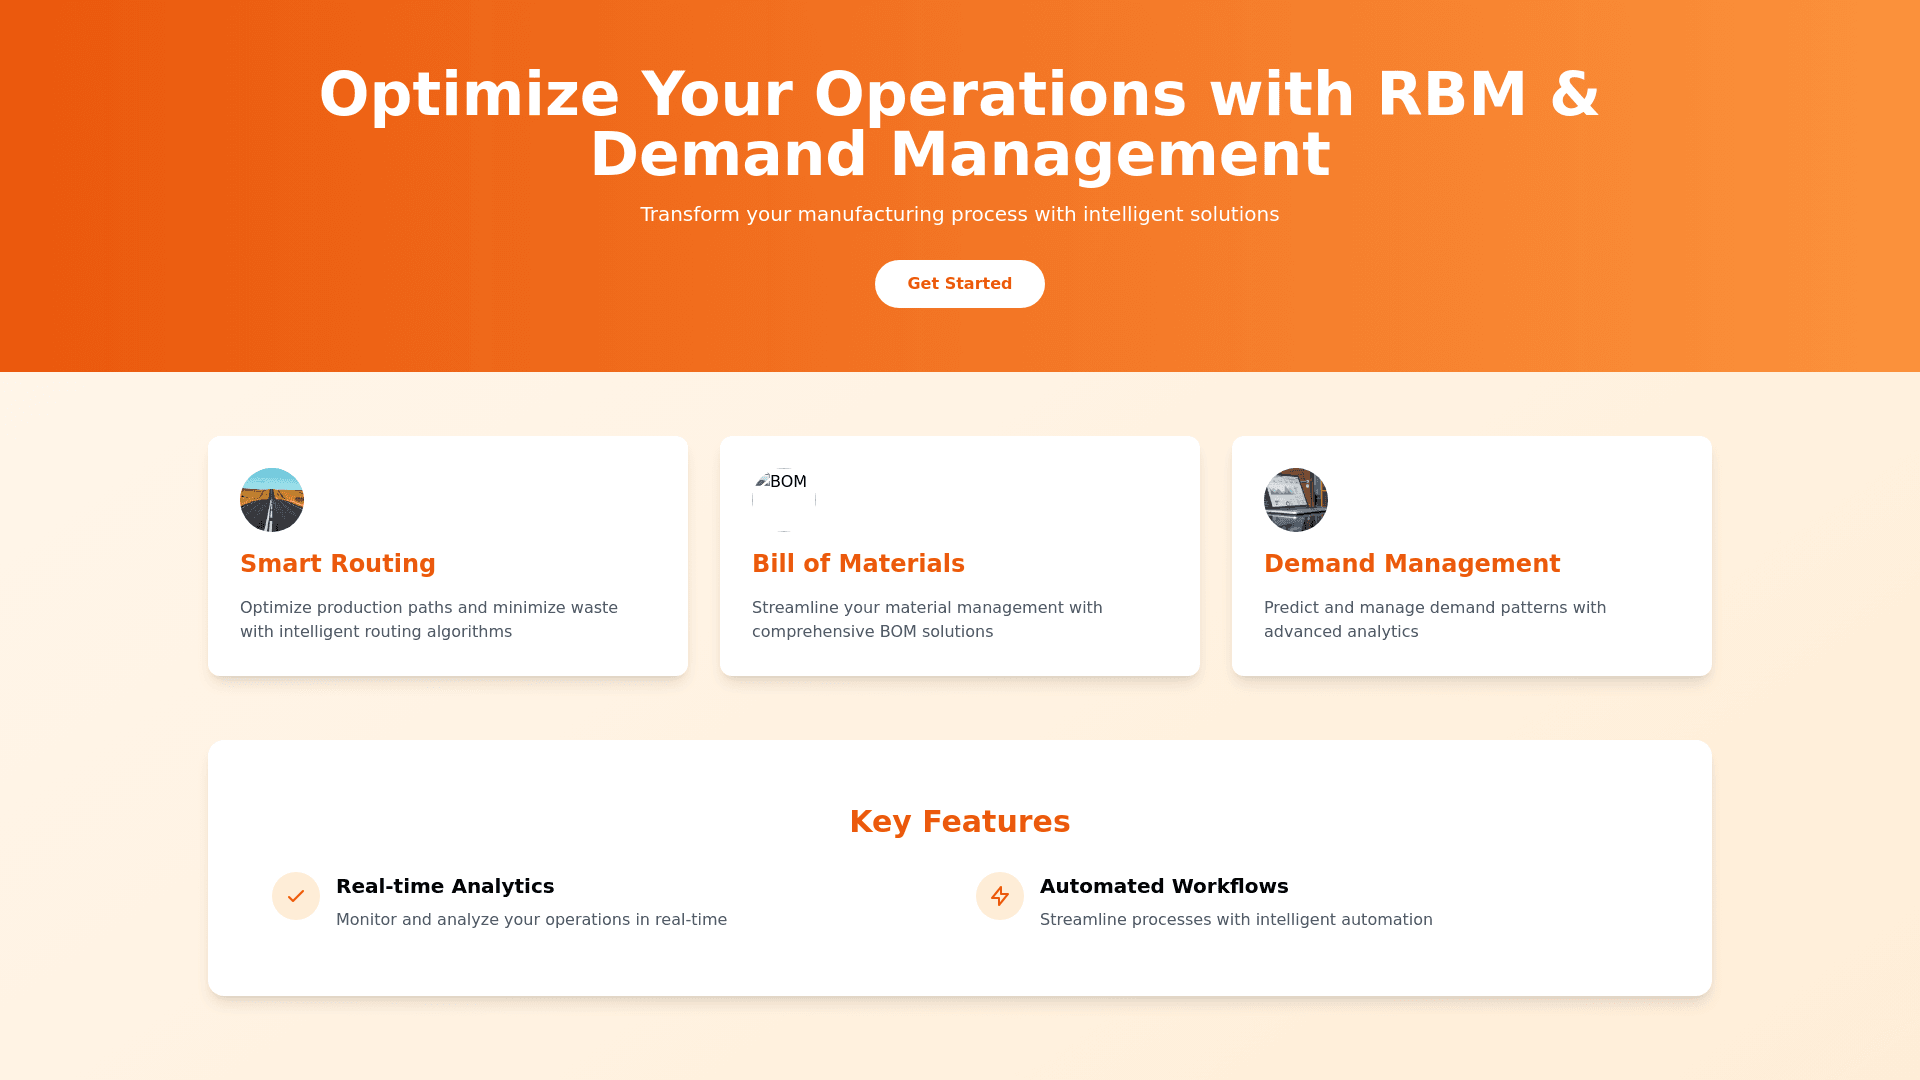The image size is (1920, 1080).
Task: Click the Smart Routing road image
Action: tap(272, 500)
